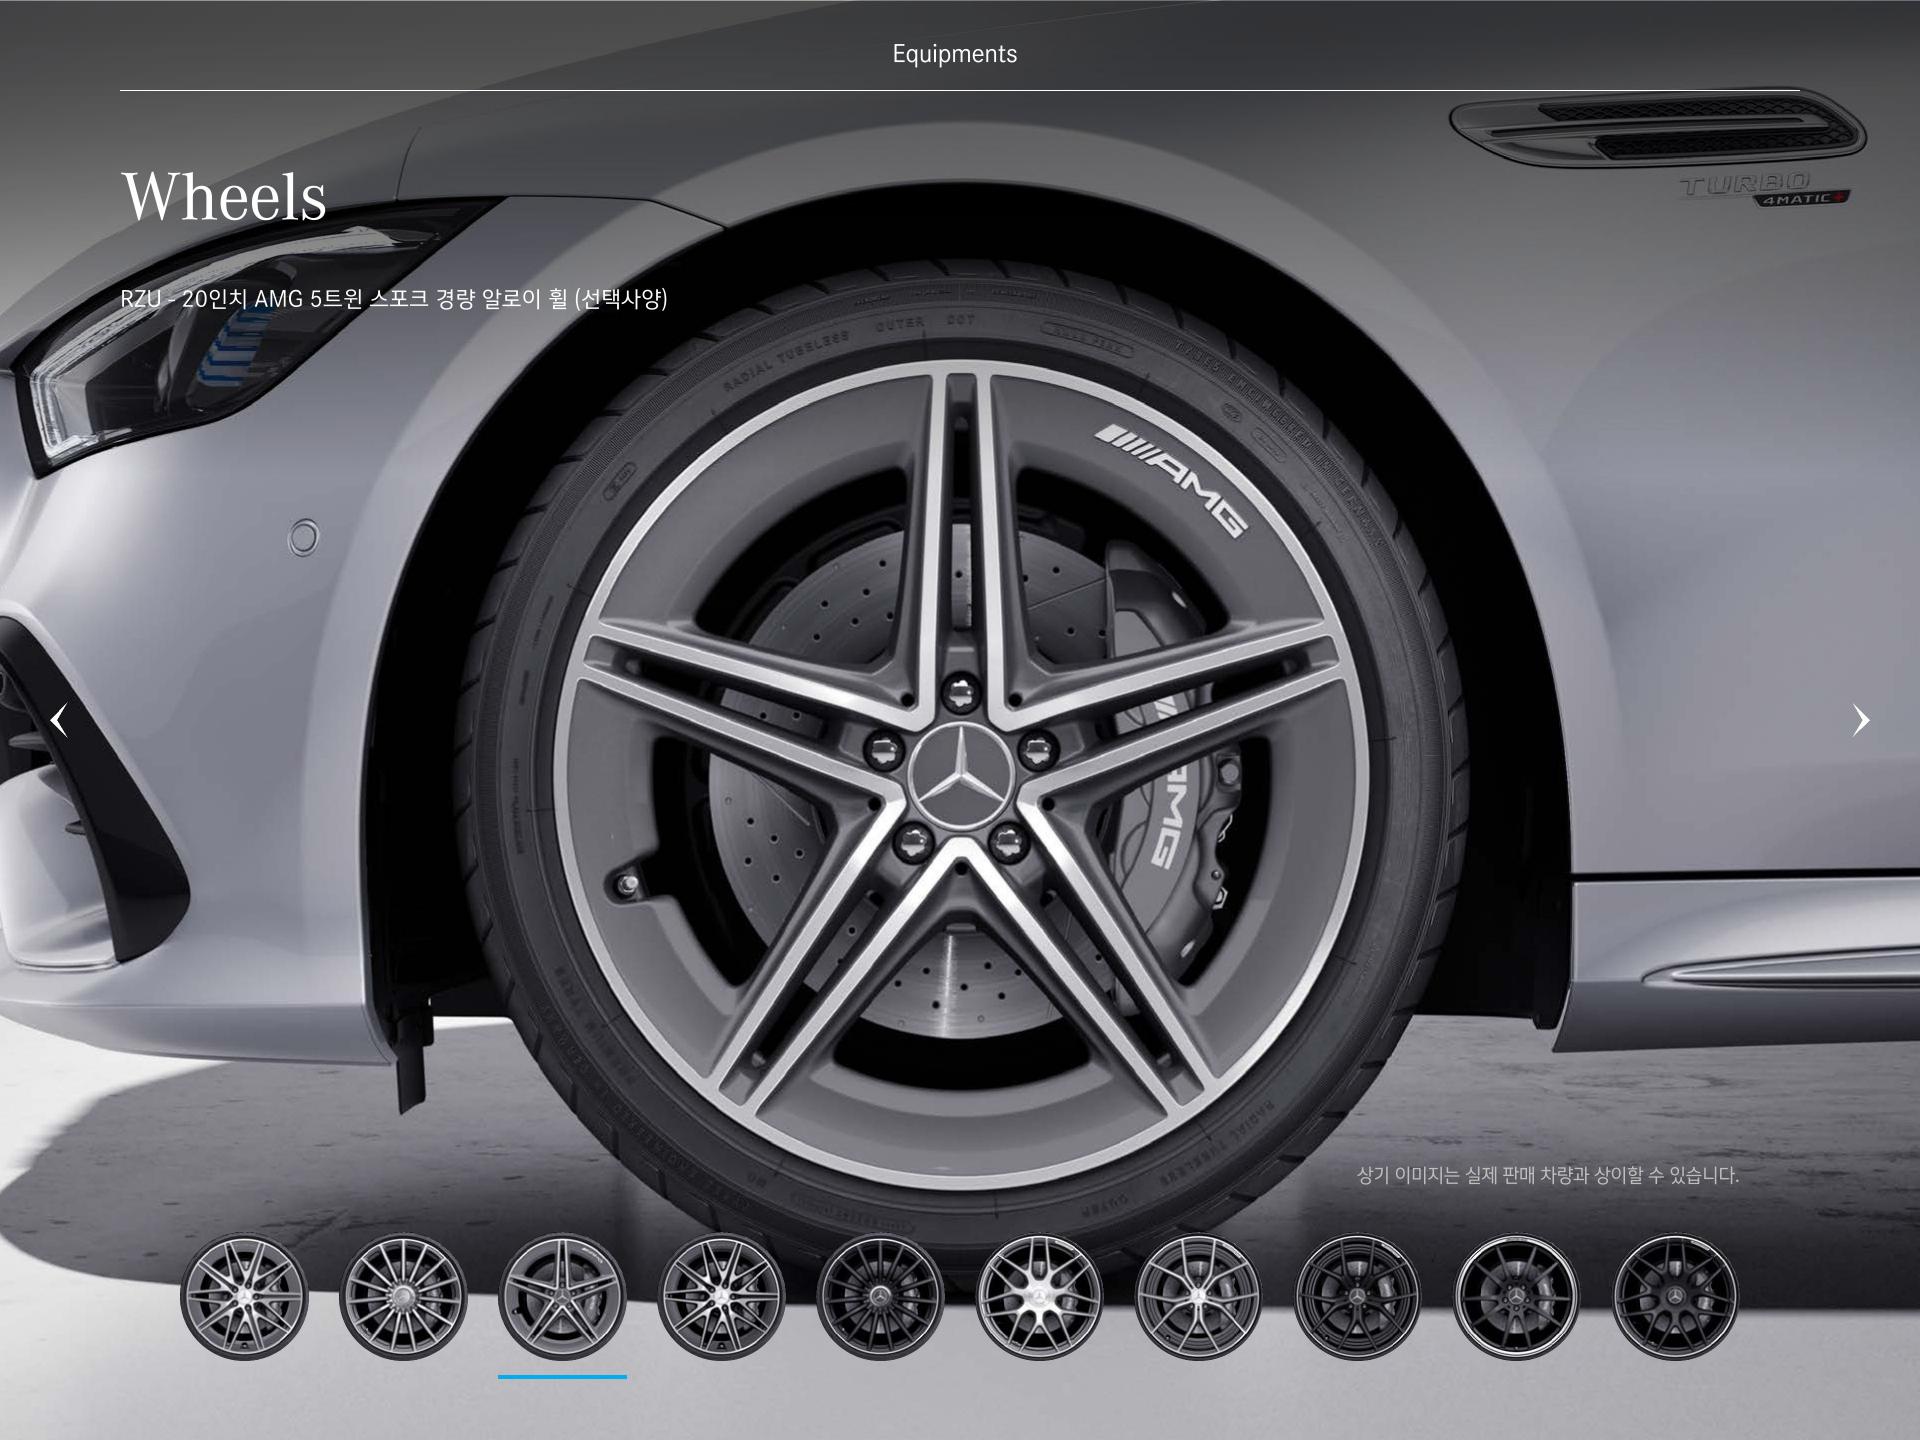Click the Wheels title text
The image size is (1920, 1440).
[x=224, y=196]
